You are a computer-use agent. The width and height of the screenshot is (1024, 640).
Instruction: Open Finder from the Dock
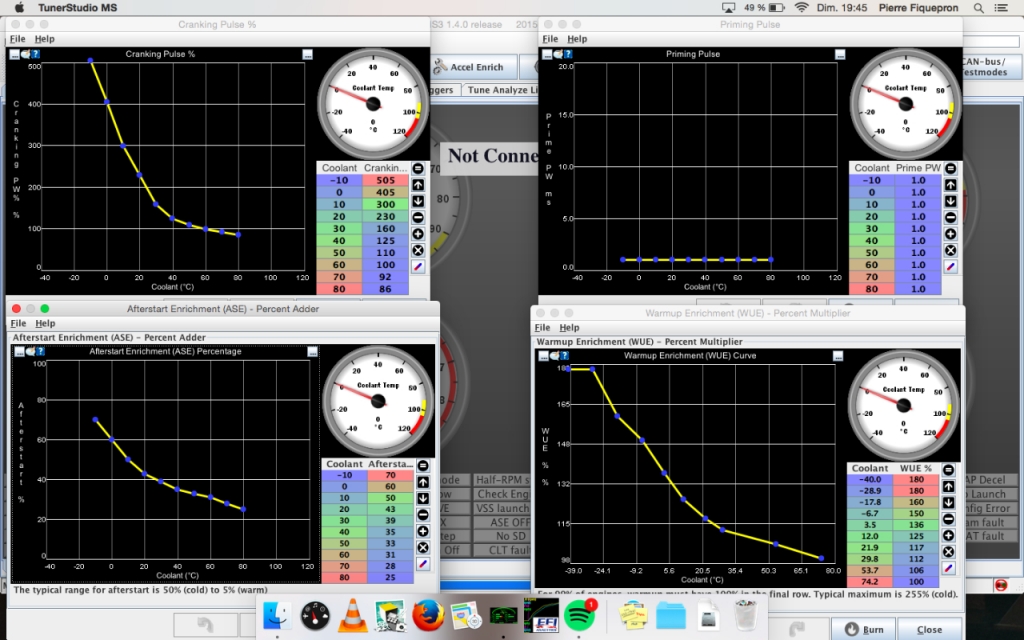click(x=277, y=615)
